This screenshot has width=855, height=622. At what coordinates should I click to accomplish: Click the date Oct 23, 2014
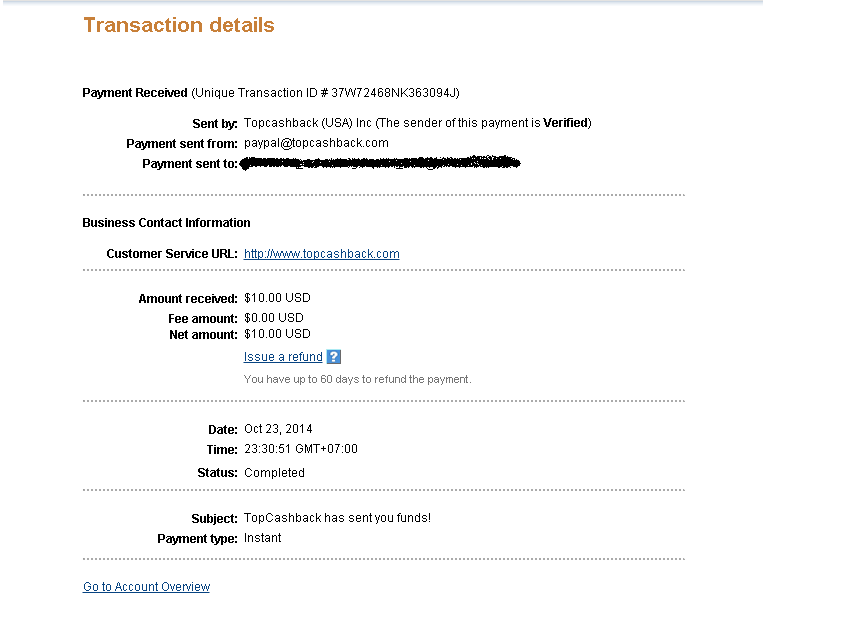click(278, 429)
